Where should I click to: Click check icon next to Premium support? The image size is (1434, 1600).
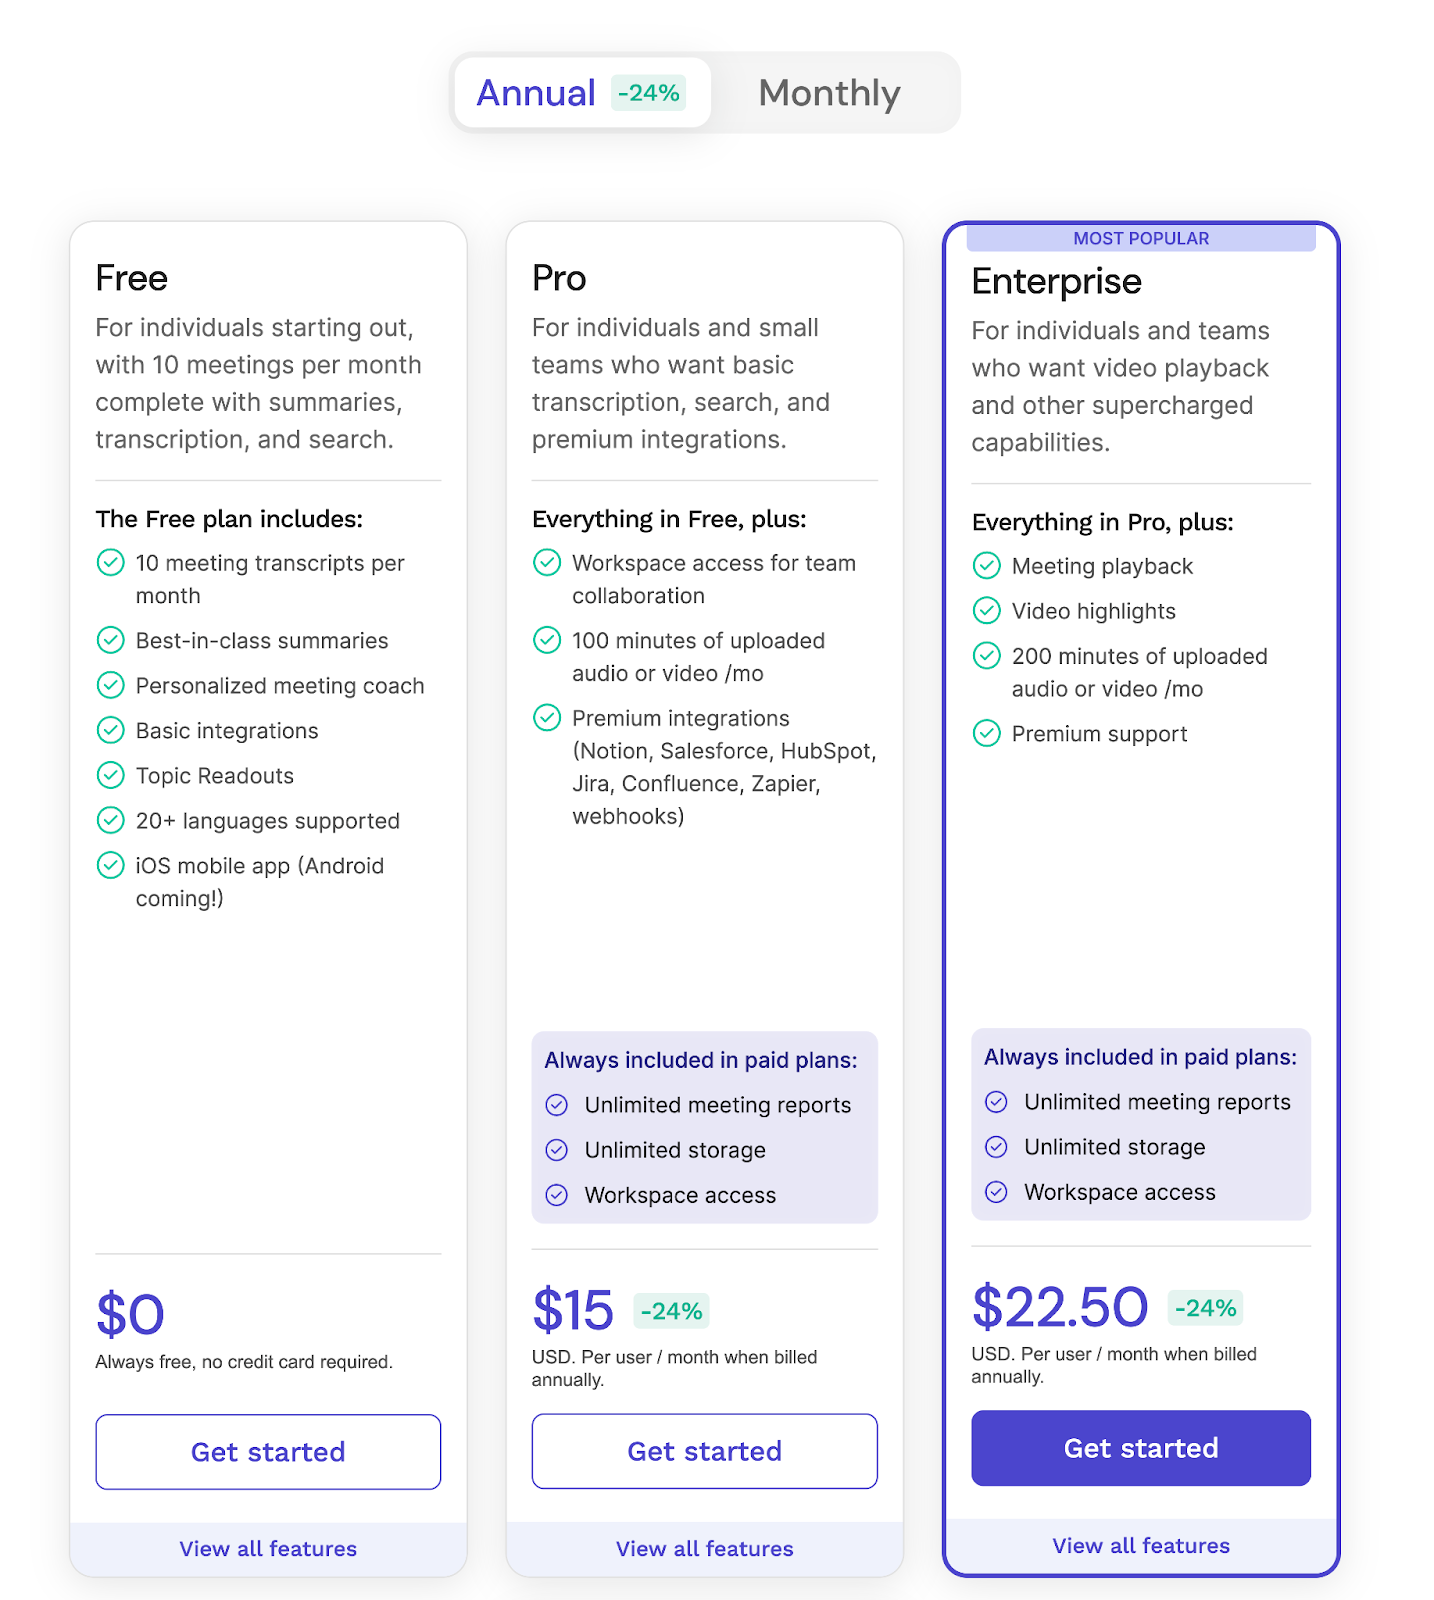986,733
